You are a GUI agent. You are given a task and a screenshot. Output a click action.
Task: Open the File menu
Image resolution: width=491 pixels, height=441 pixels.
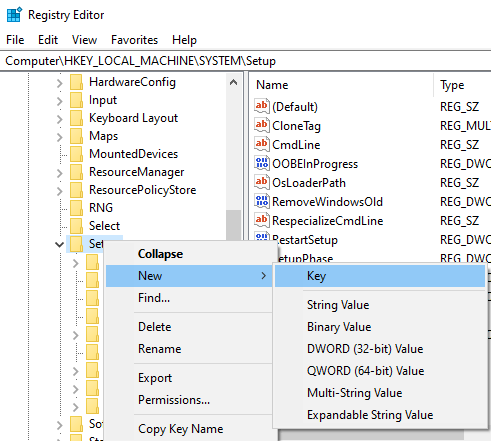tap(15, 40)
